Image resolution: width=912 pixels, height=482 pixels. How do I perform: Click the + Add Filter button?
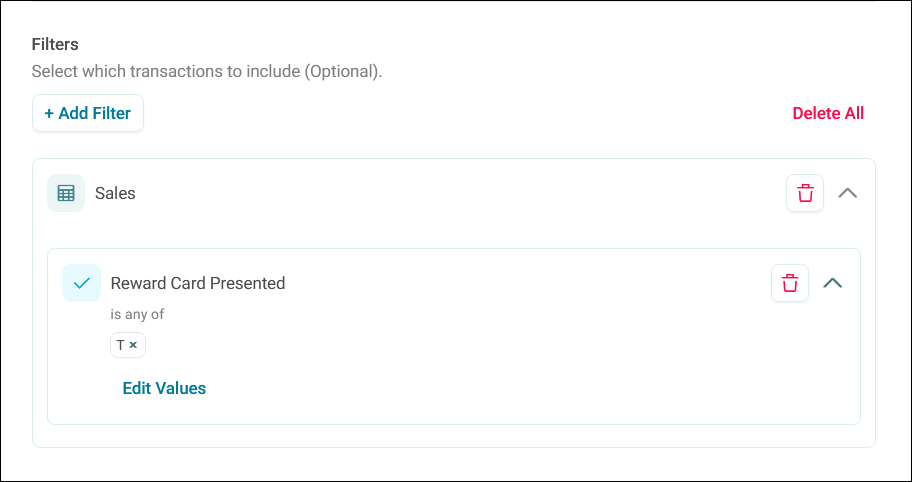[x=88, y=113]
